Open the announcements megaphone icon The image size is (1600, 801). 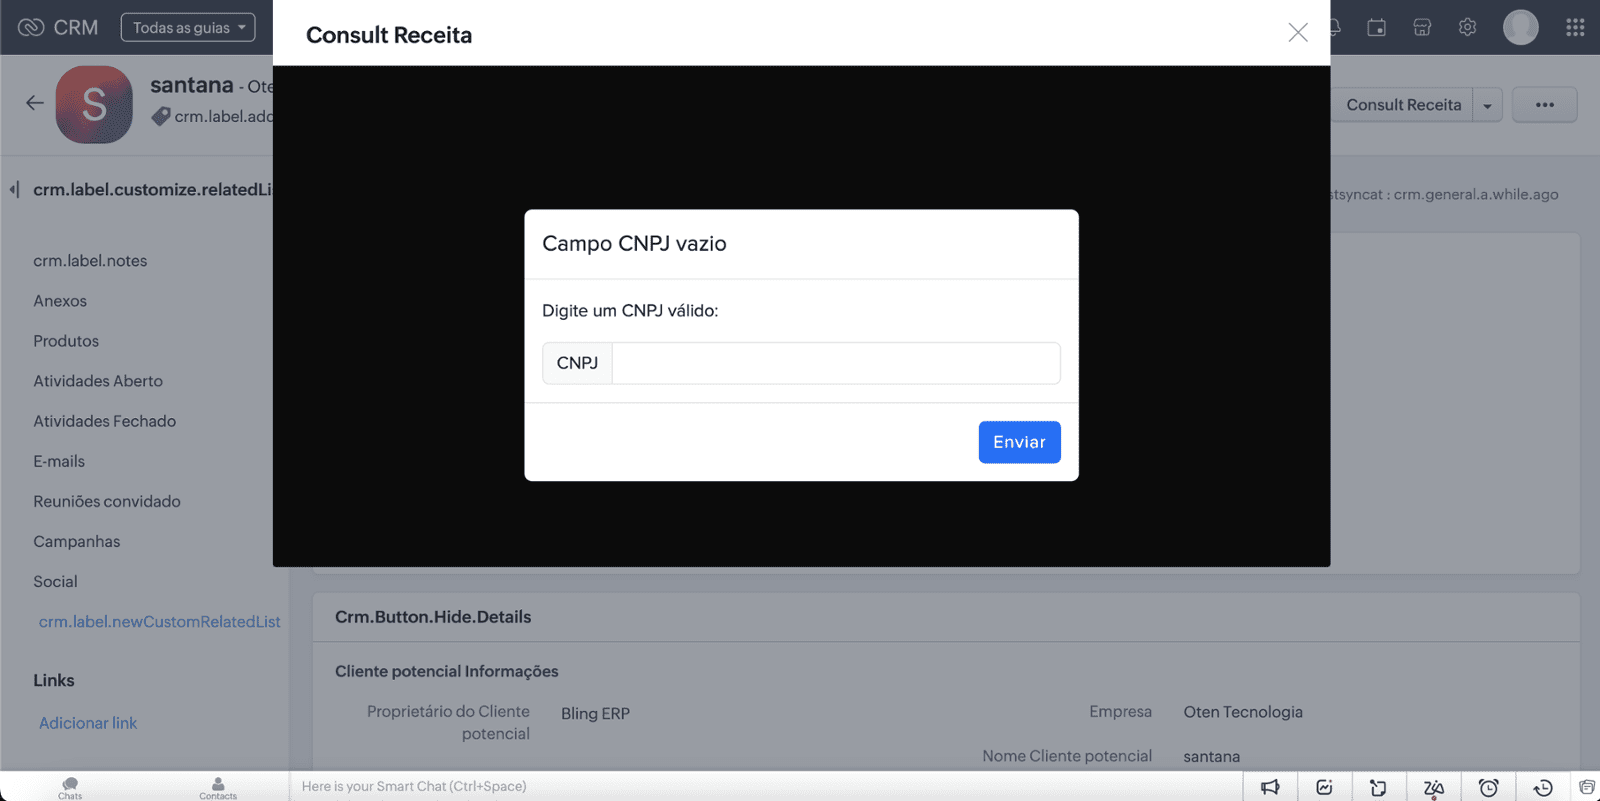(1270, 788)
